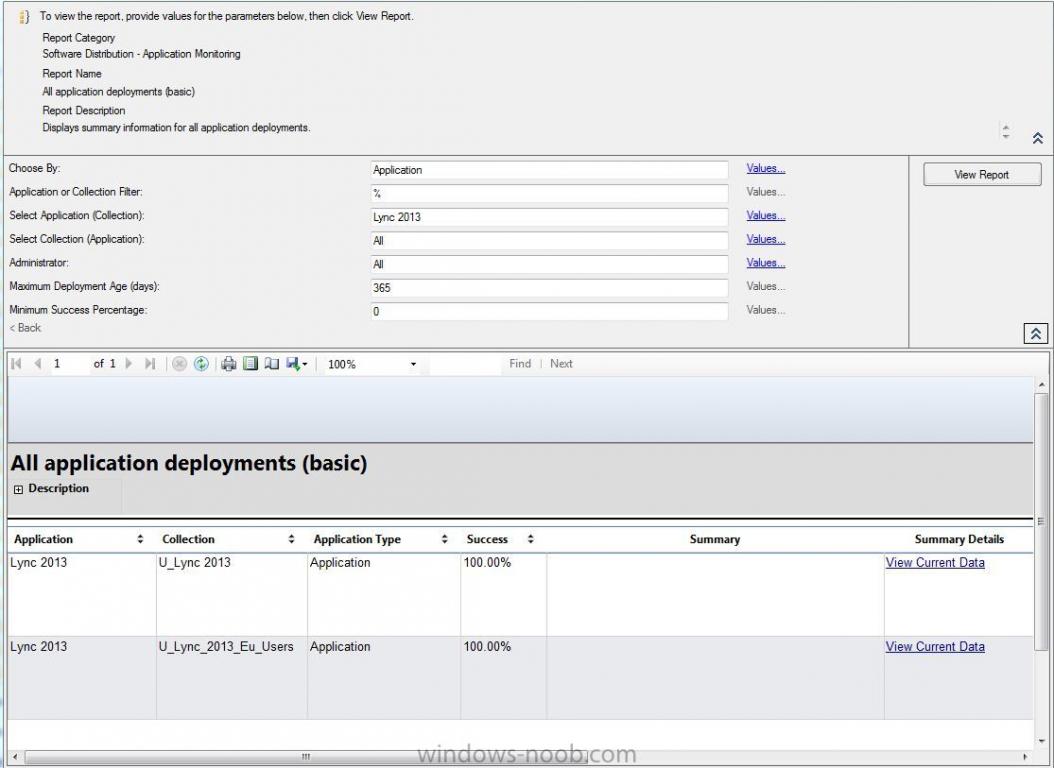Sort by Success column
1054x768 pixels.
tap(530, 539)
